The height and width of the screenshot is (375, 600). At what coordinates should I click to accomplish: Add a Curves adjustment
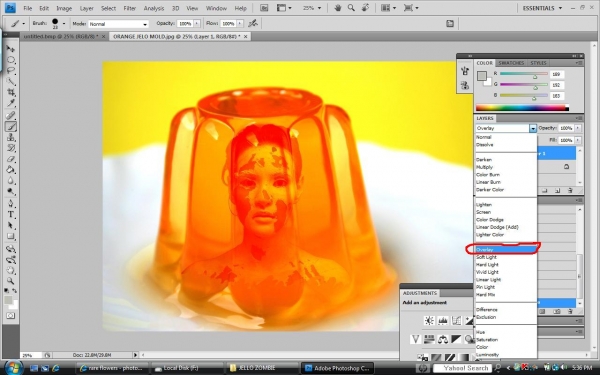coord(456,321)
